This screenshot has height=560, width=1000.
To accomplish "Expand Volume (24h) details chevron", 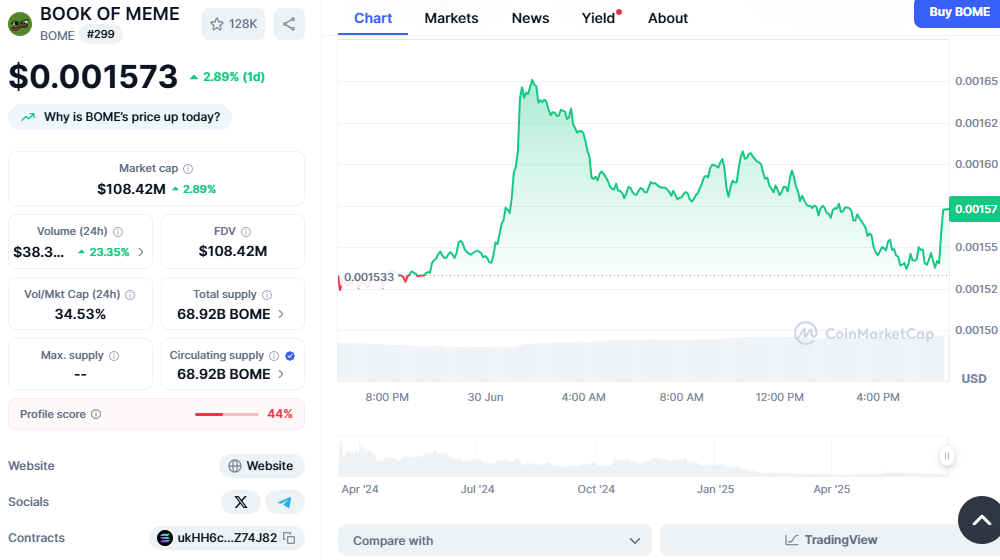I will click(141, 252).
